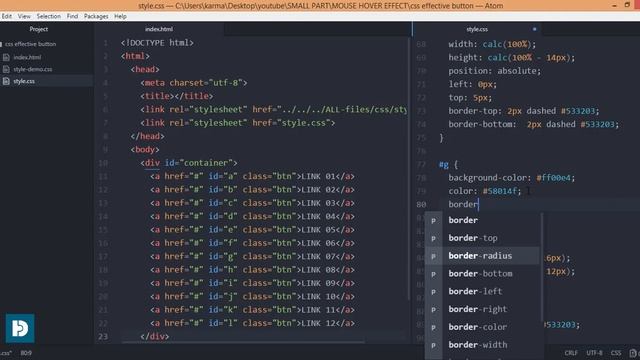This screenshot has width=640, height=360.
Task: Click the vertical scrollbar of index.html pane
Action: pyautogui.click(x=409, y=169)
